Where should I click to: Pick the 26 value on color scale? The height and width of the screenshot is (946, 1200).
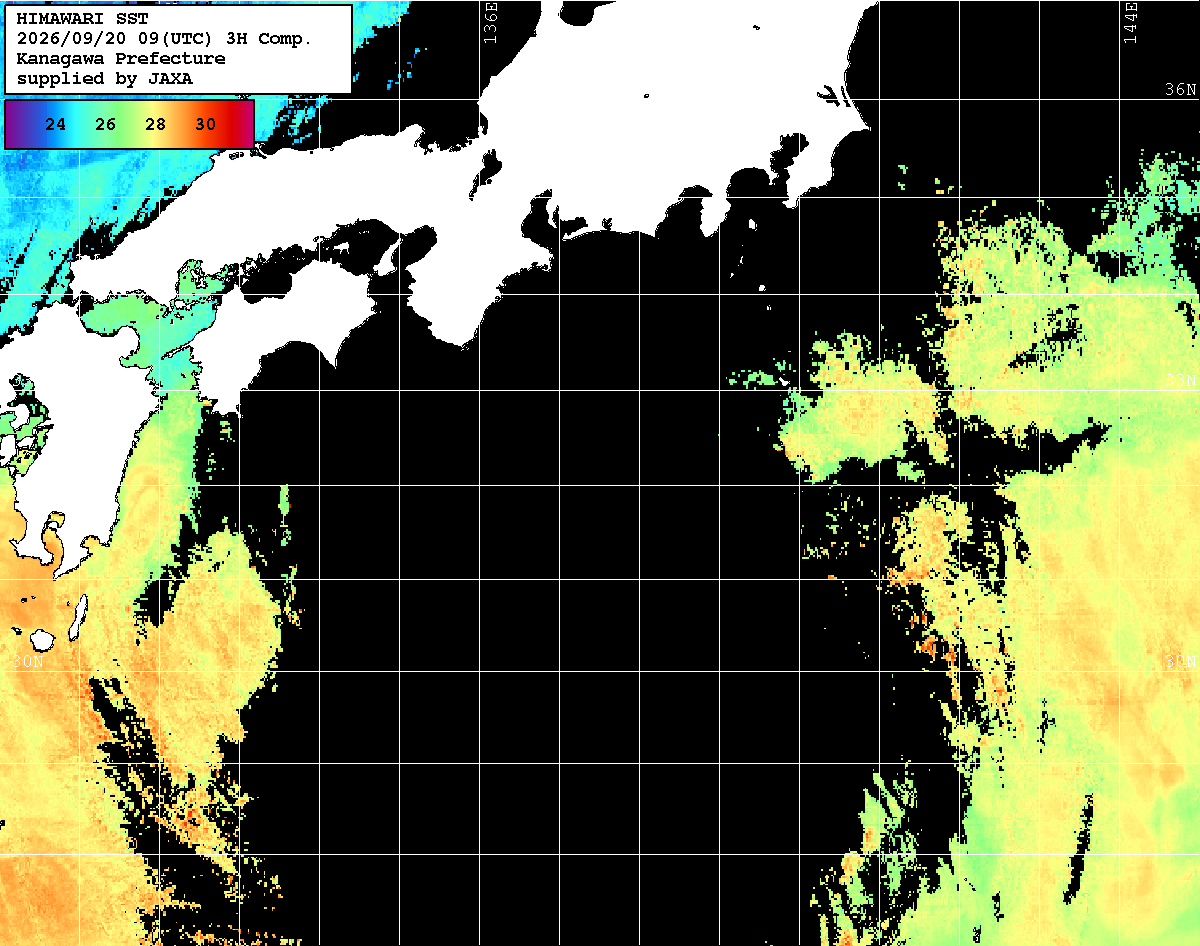(x=106, y=125)
